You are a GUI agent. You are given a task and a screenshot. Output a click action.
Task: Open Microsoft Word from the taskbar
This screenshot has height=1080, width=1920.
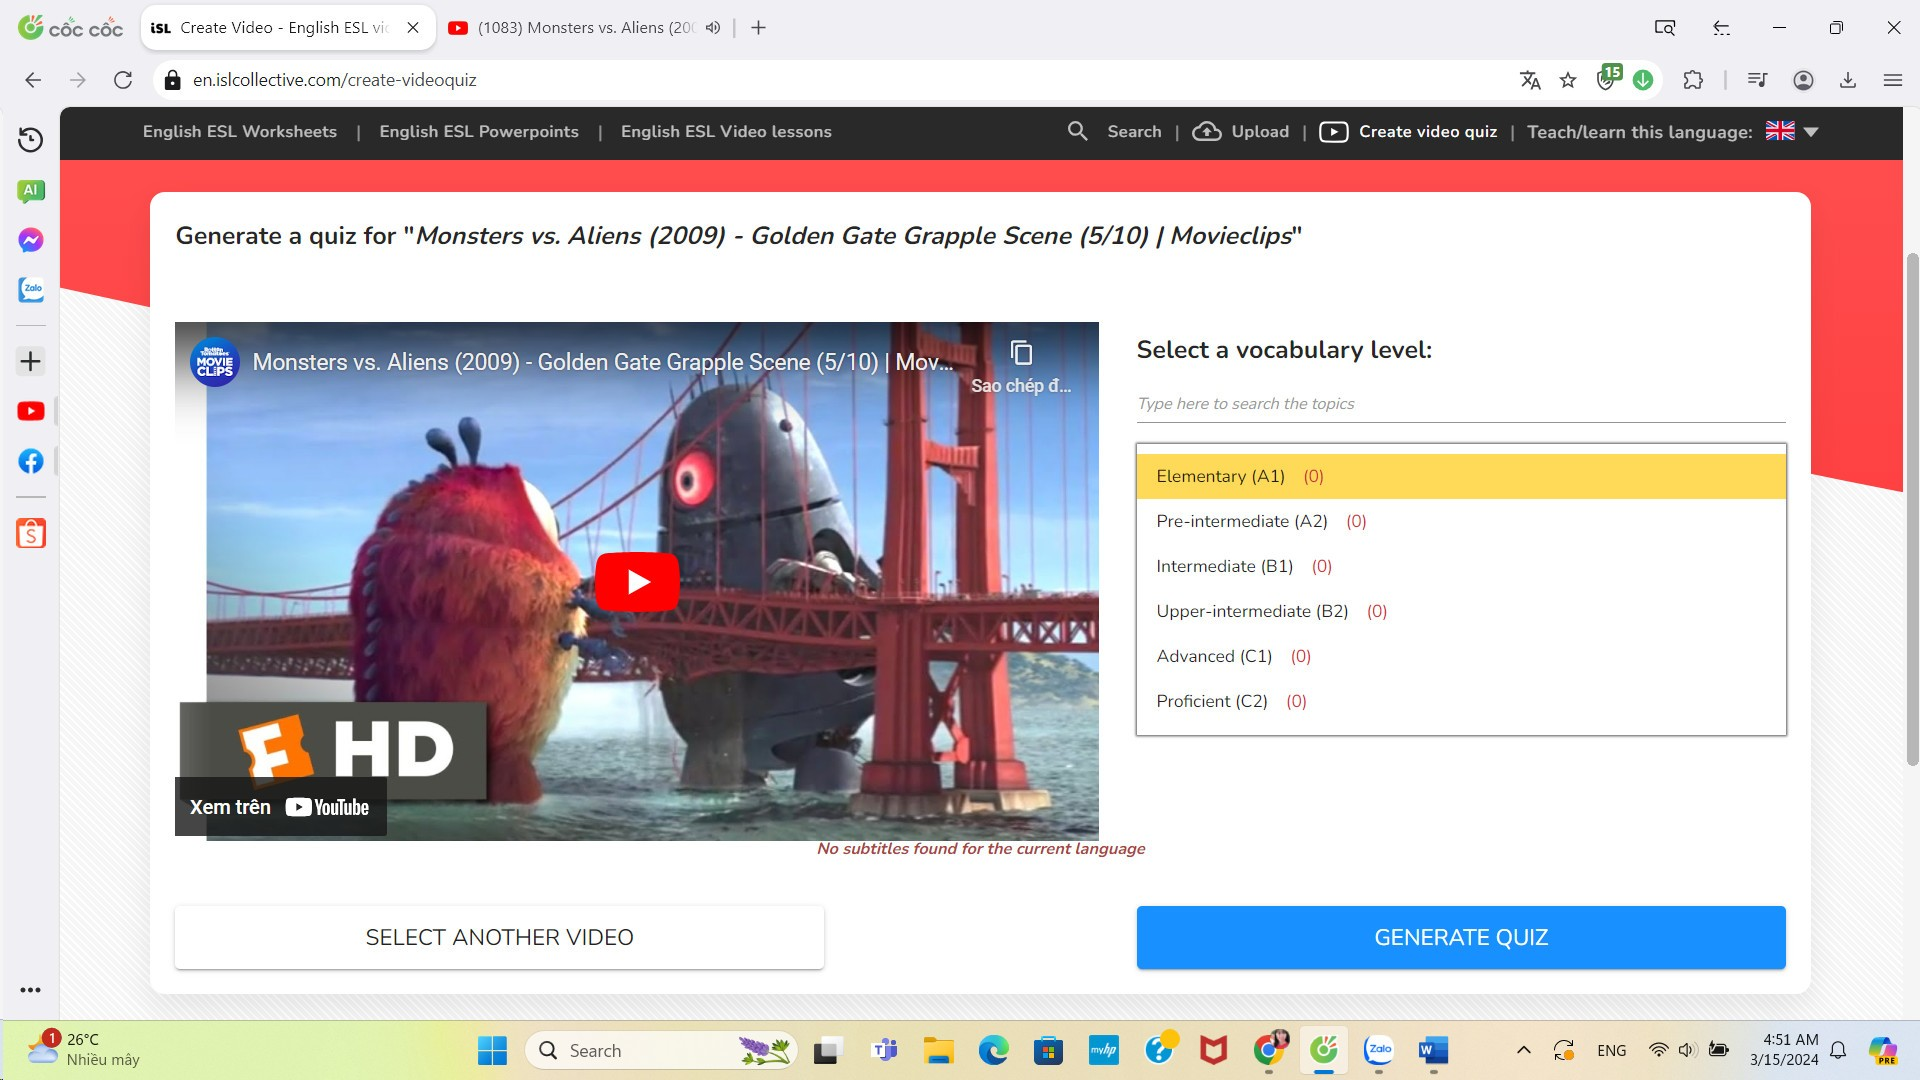[1433, 1050]
